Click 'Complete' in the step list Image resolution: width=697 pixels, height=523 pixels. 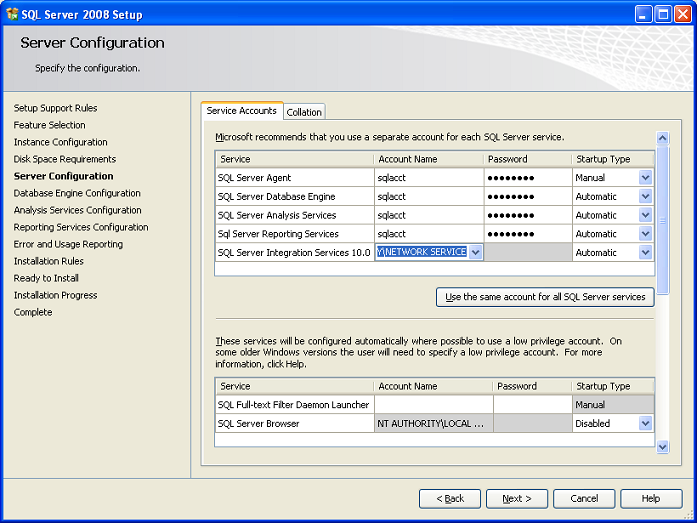[33, 312]
